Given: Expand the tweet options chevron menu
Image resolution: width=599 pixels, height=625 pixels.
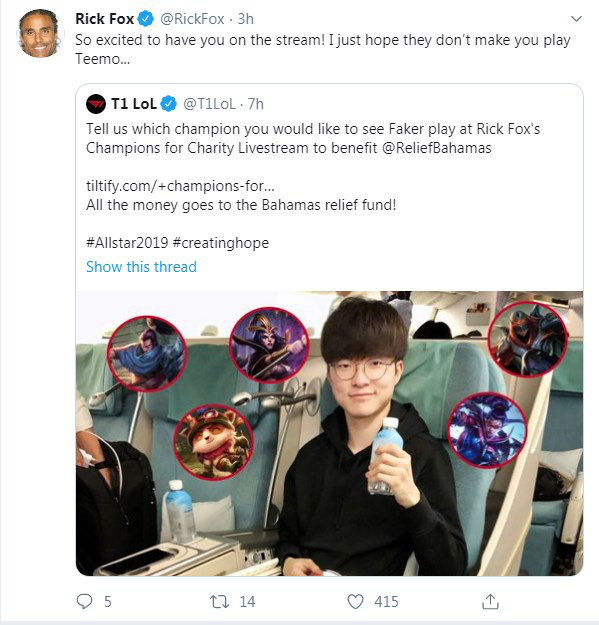Looking at the screenshot, I should tap(576, 19).
